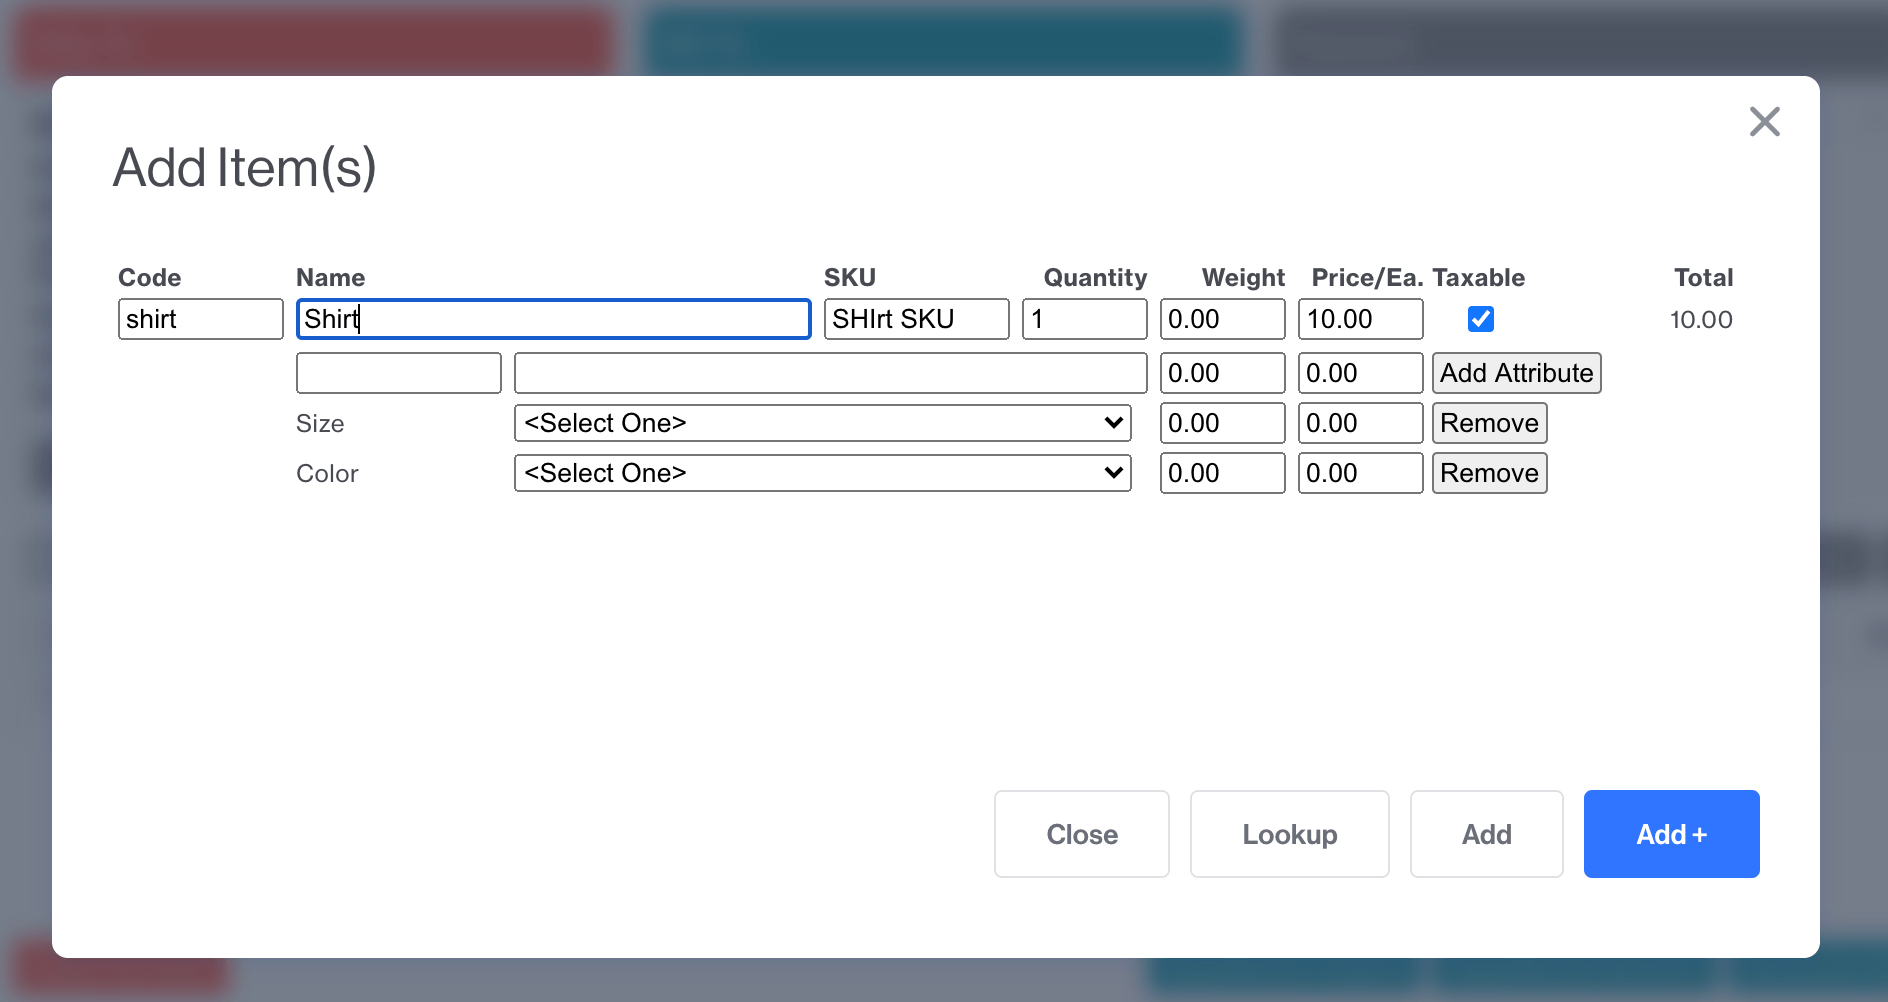Viewport: 1888px width, 1002px height.
Task: Click the Quantity input showing 1
Action: pyautogui.click(x=1083, y=318)
